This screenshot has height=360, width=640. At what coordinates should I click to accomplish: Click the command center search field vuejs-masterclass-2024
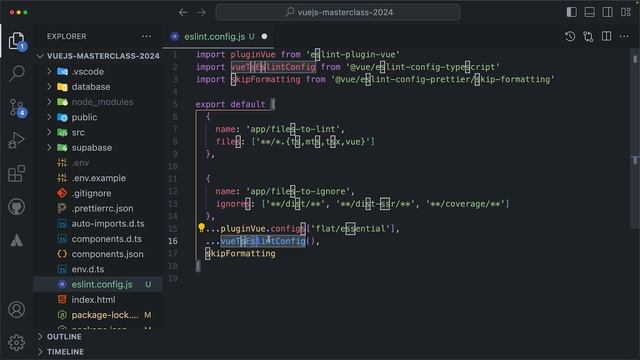click(338, 12)
